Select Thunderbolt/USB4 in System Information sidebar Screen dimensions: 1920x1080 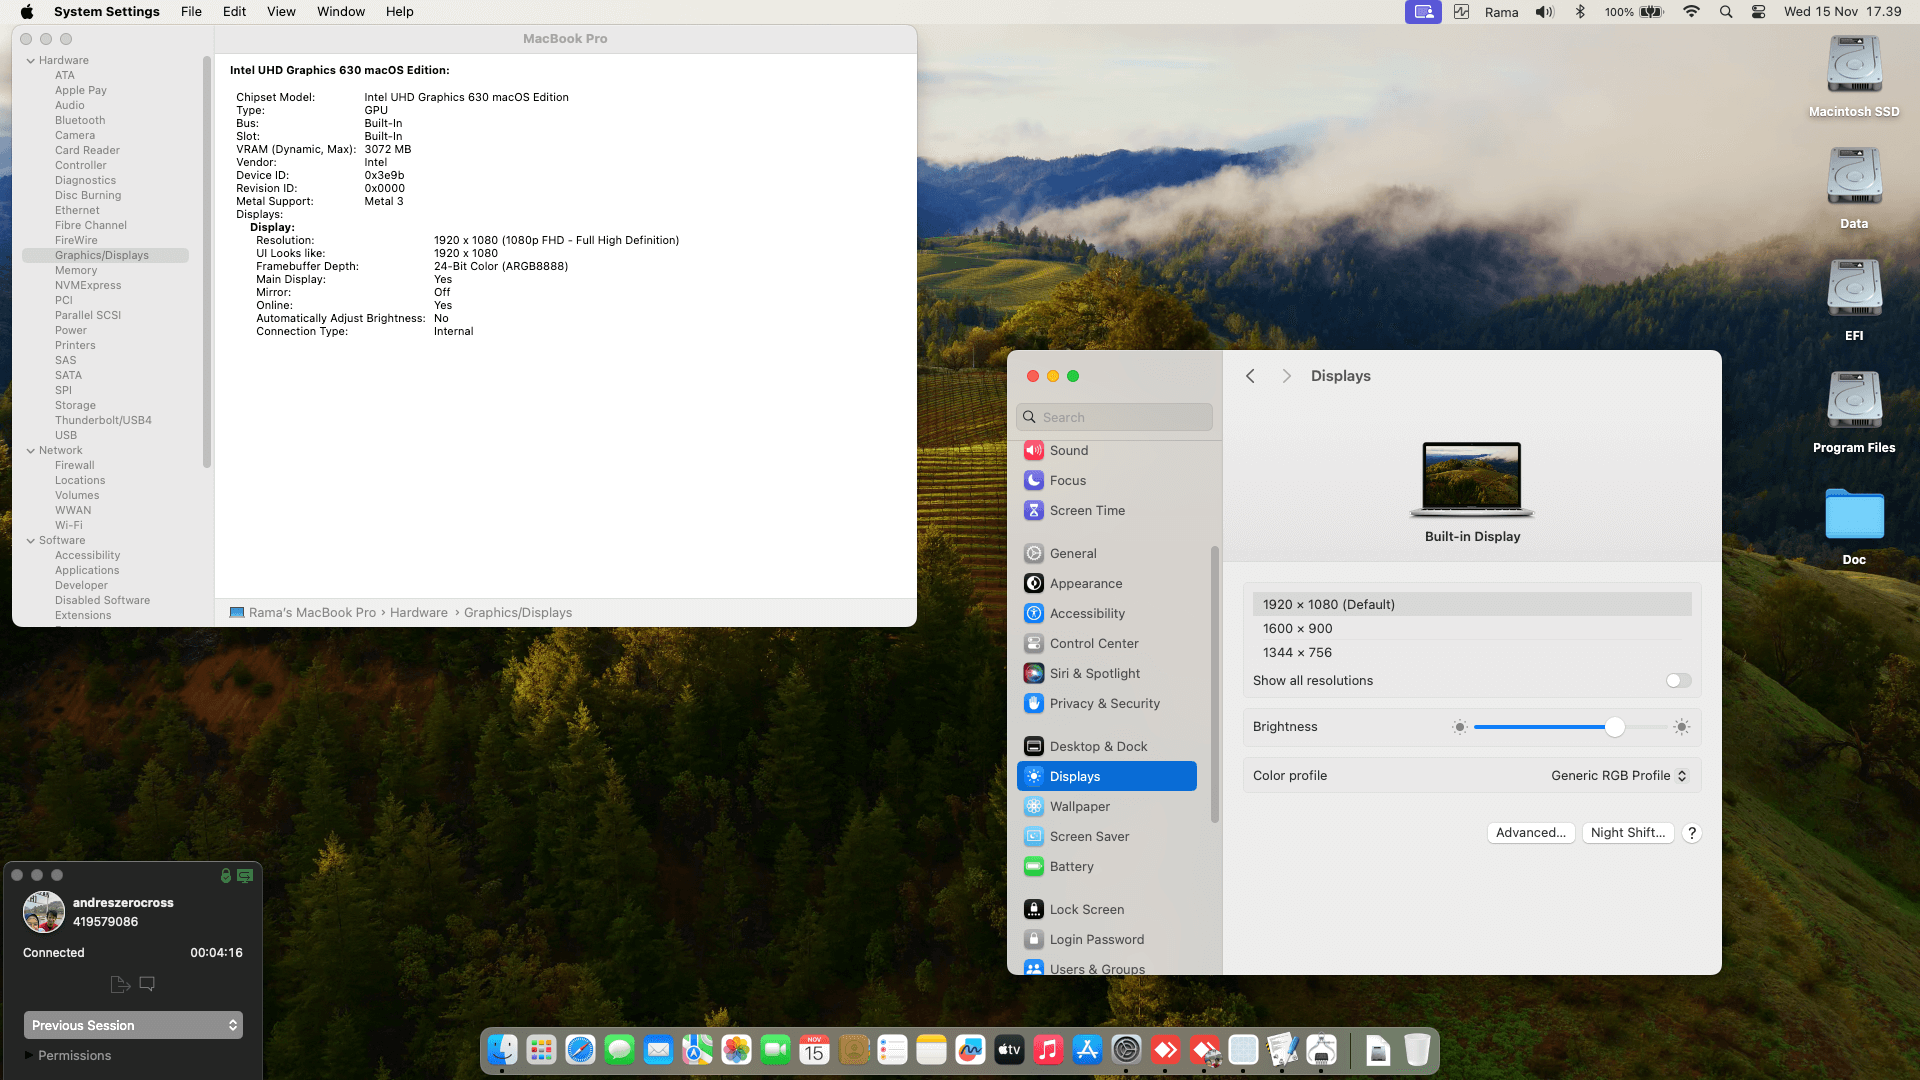coord(103,421)
